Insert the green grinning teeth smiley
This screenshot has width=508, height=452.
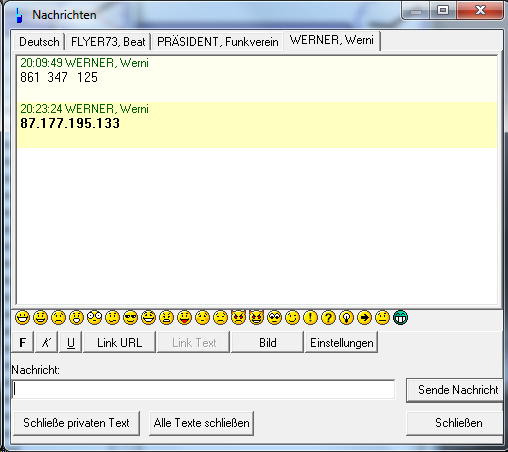400,318
